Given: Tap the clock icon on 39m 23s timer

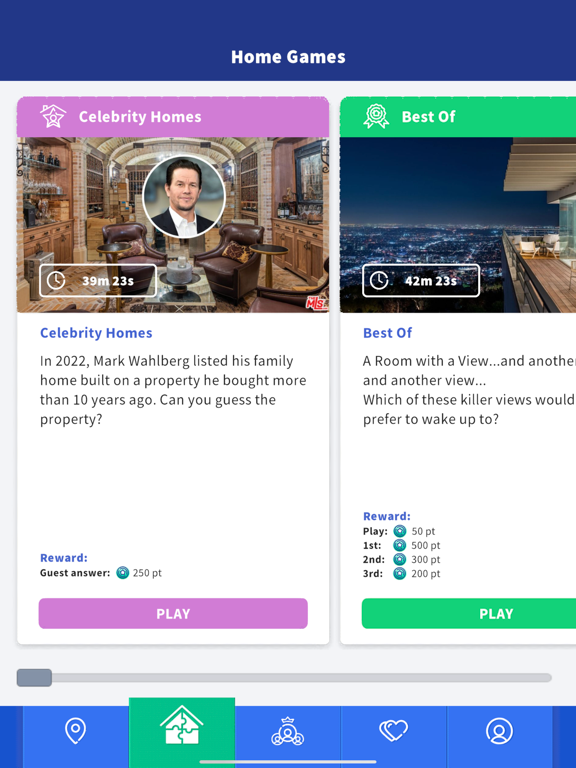Looking at the screenshot, I should click(x=56, y=280).
